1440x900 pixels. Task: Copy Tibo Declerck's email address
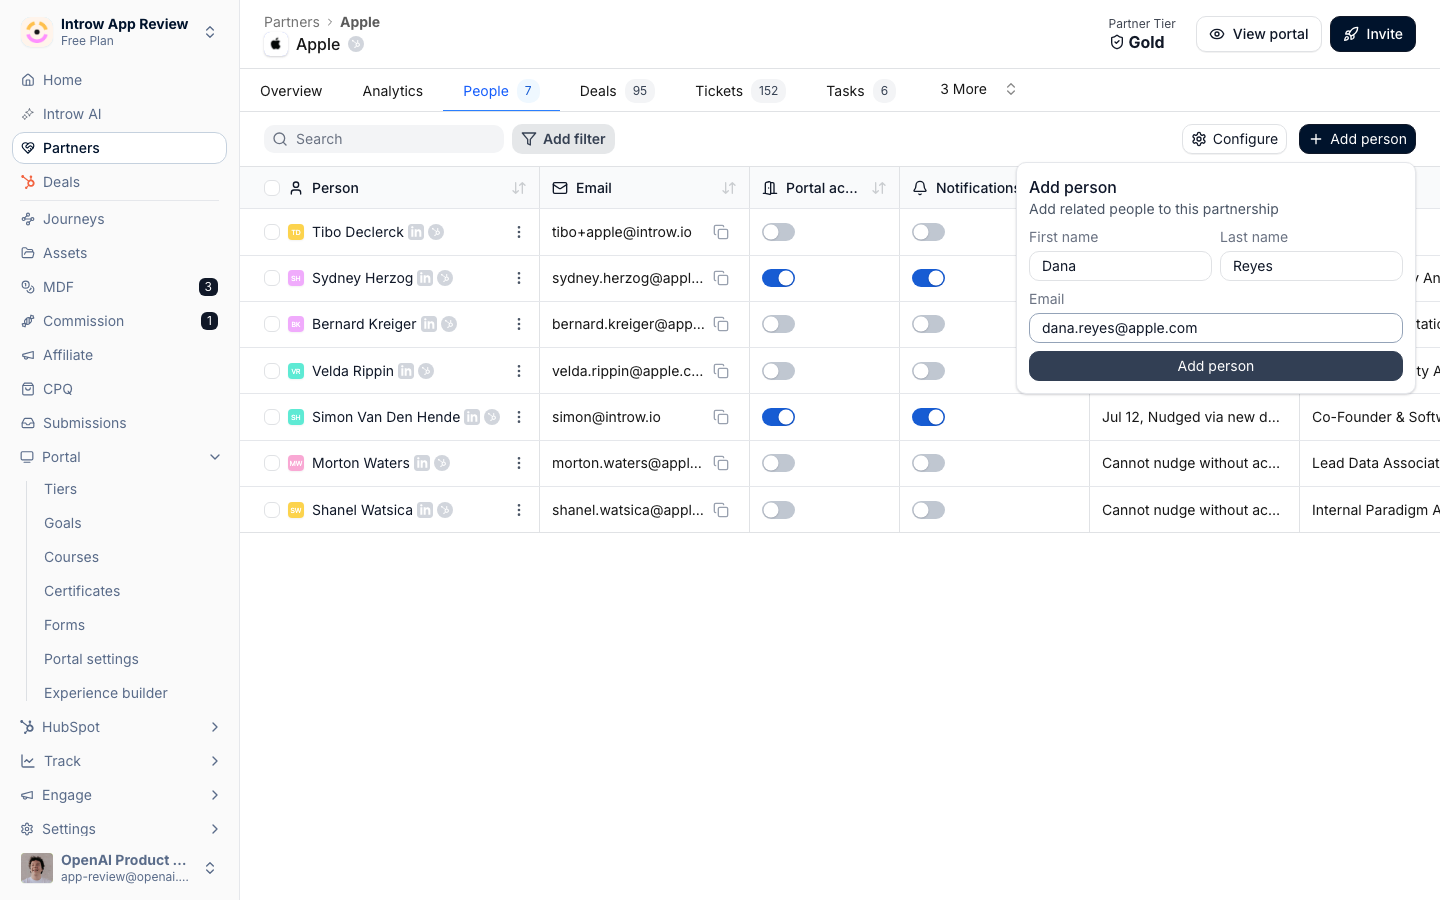point(721,232)
